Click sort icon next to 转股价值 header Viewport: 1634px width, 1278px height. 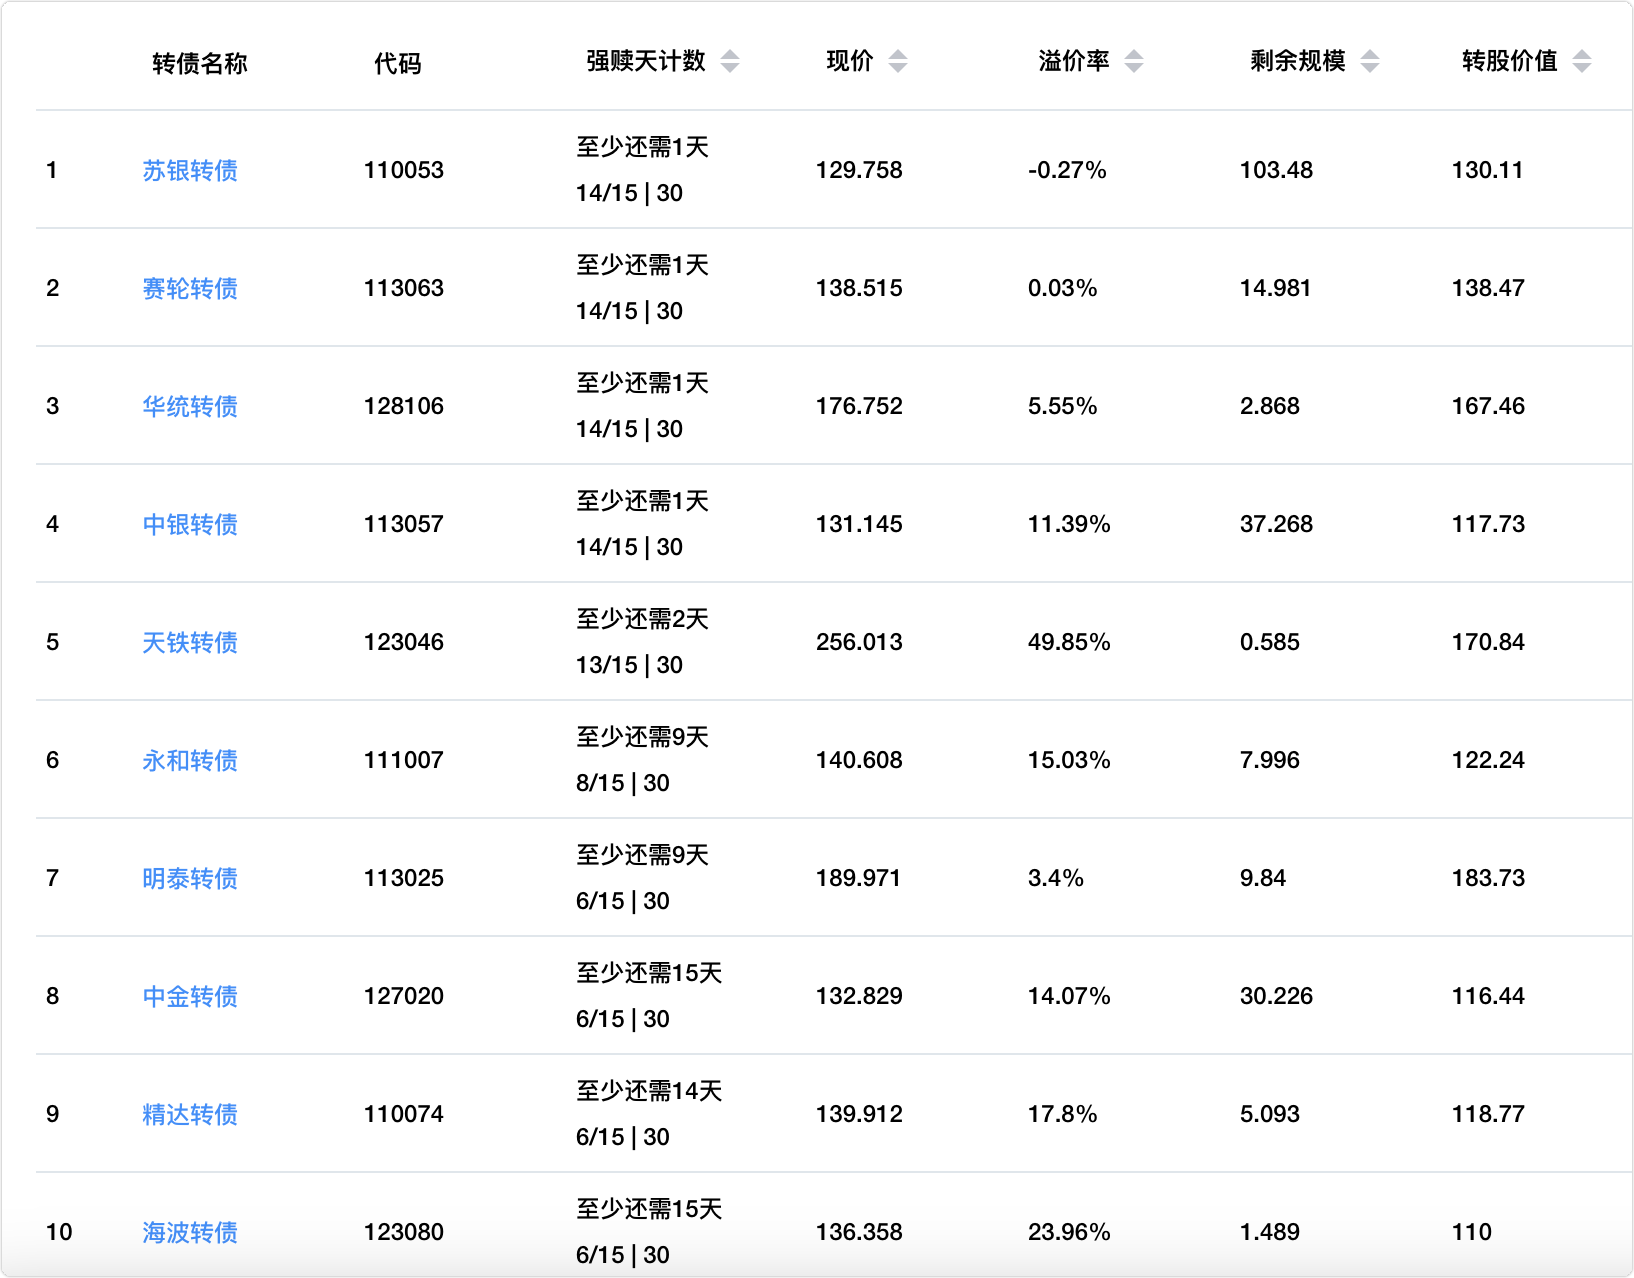coord(1581,62)
